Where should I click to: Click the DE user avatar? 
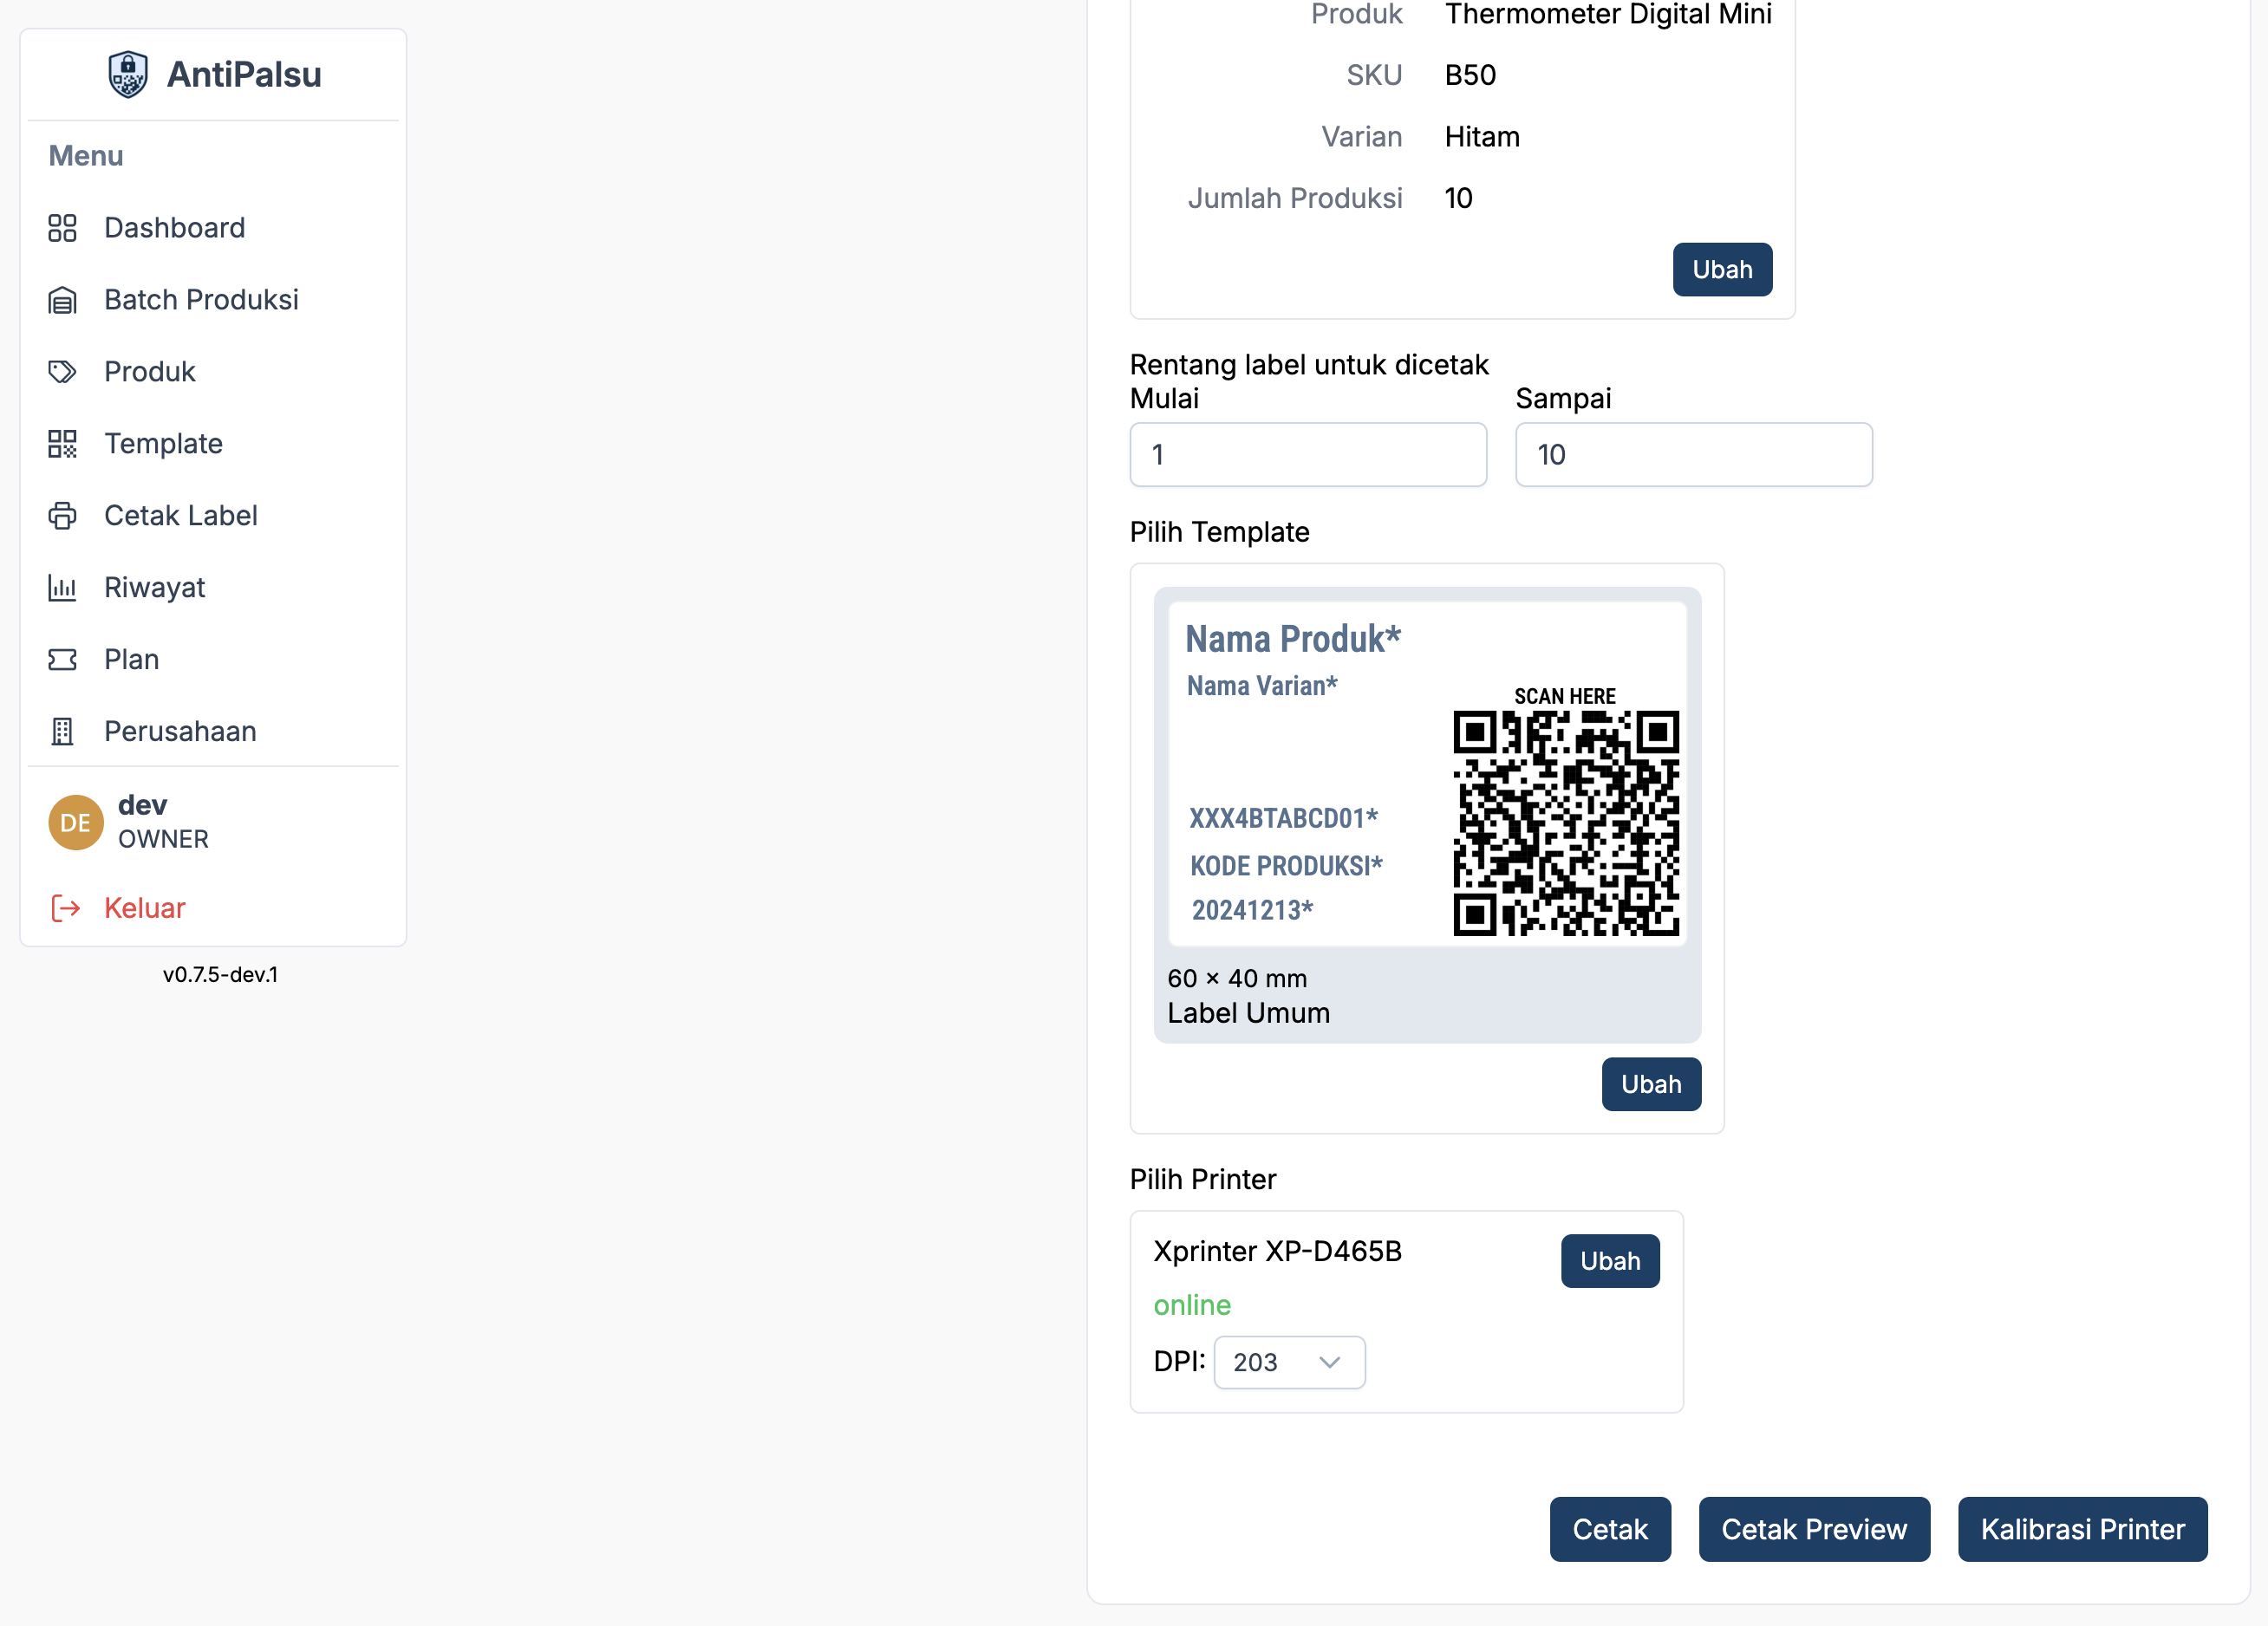click(76, 822)
